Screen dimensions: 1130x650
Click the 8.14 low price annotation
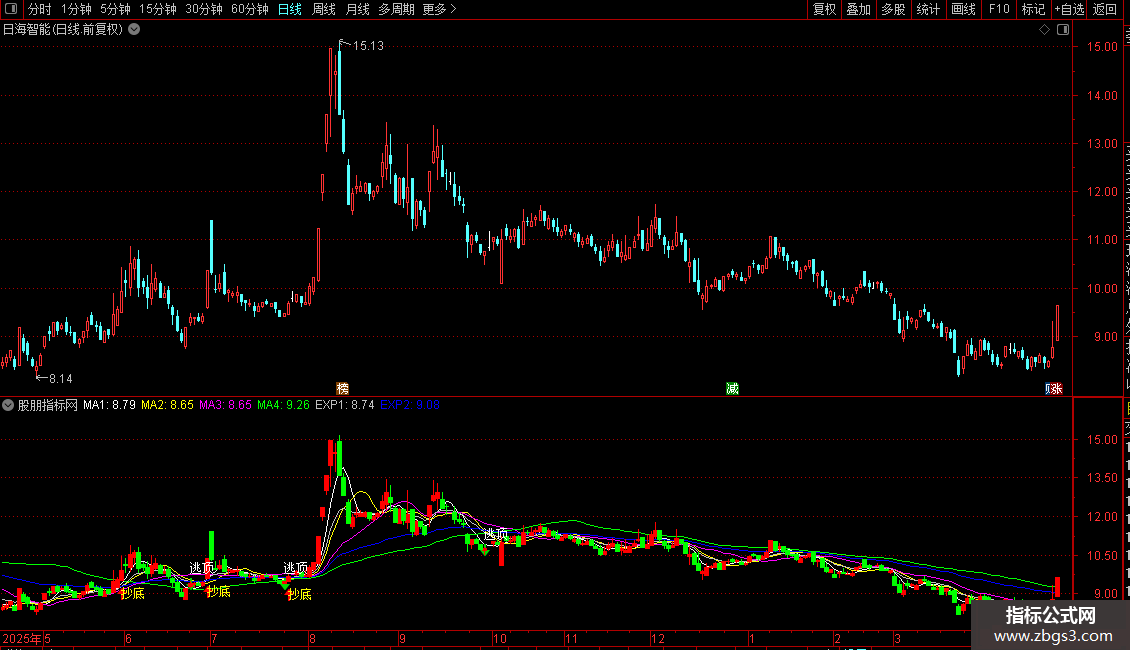[x=61, y=378]
